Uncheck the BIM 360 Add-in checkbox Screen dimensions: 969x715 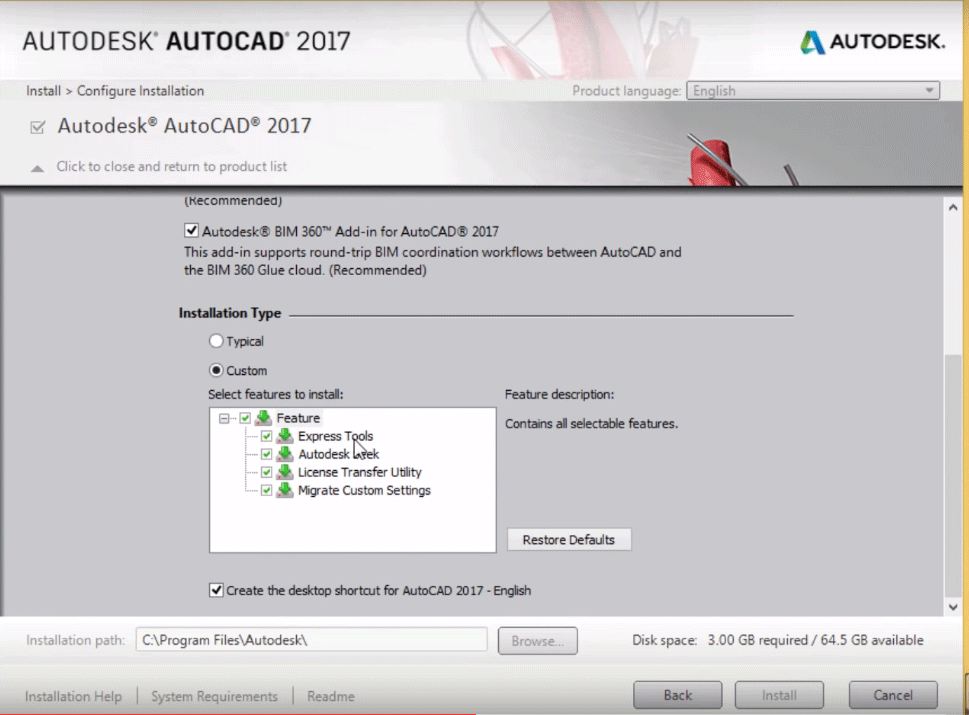click(x=192, y=231)
